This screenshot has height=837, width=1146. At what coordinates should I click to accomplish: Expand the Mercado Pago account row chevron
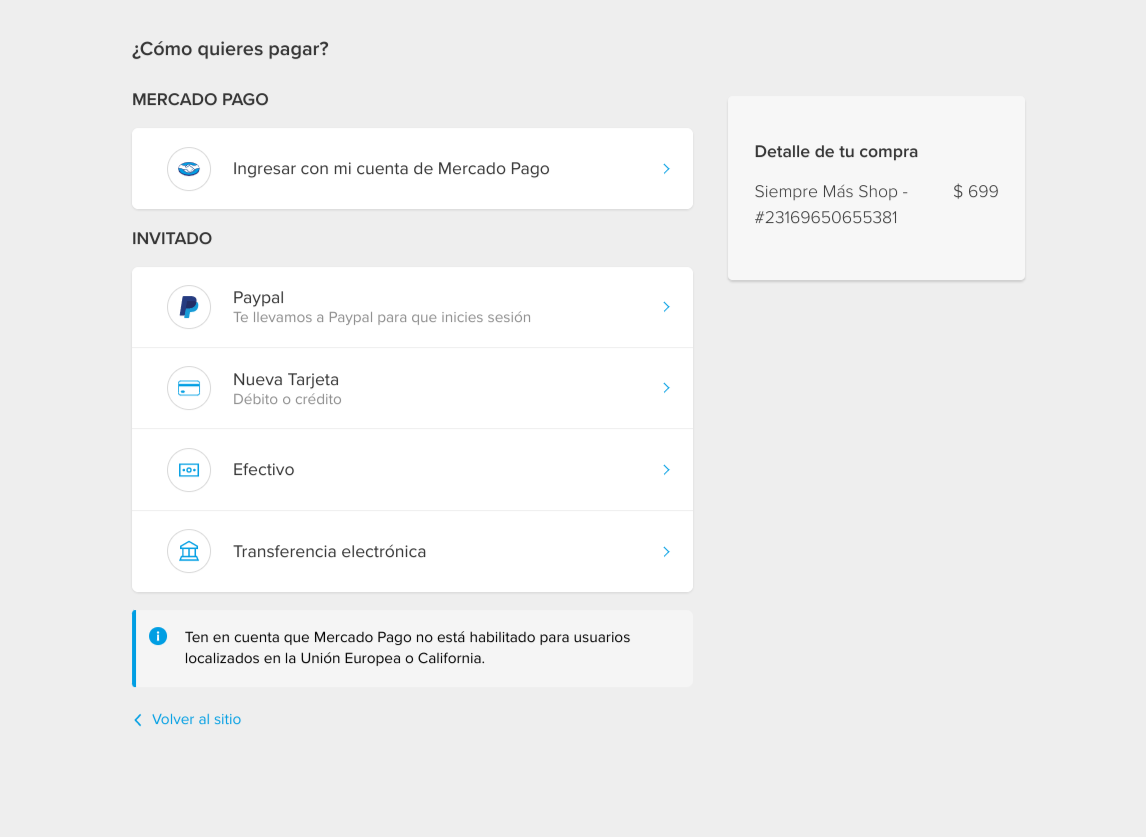666,169
